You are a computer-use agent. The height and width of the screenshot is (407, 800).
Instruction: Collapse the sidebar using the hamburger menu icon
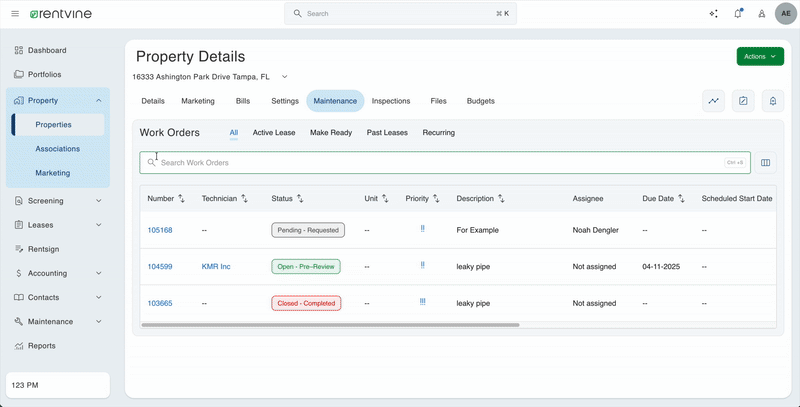click(15, 14)
